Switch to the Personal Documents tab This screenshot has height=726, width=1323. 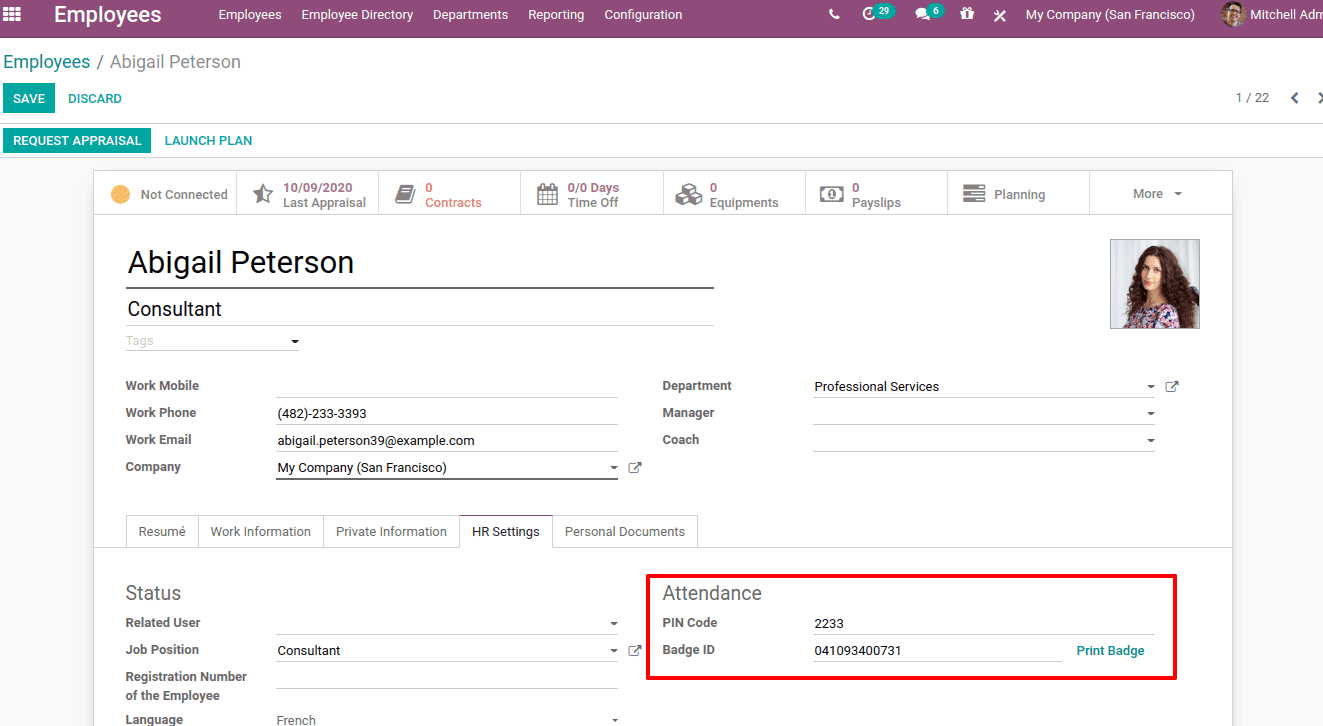625,532
